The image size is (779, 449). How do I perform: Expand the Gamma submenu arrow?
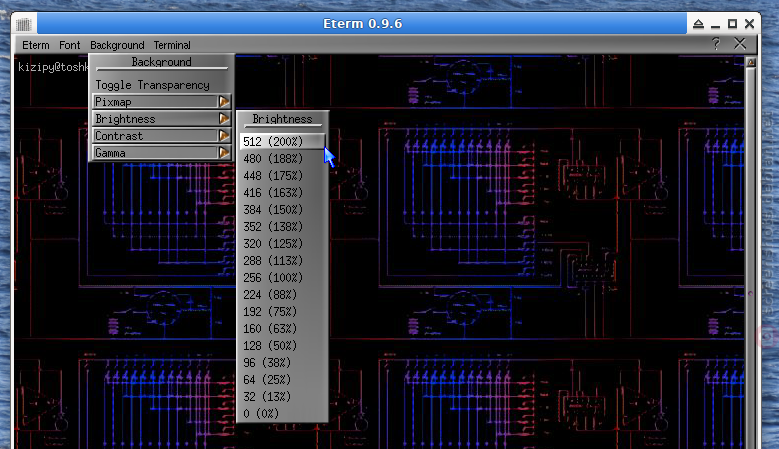[224, 152]
